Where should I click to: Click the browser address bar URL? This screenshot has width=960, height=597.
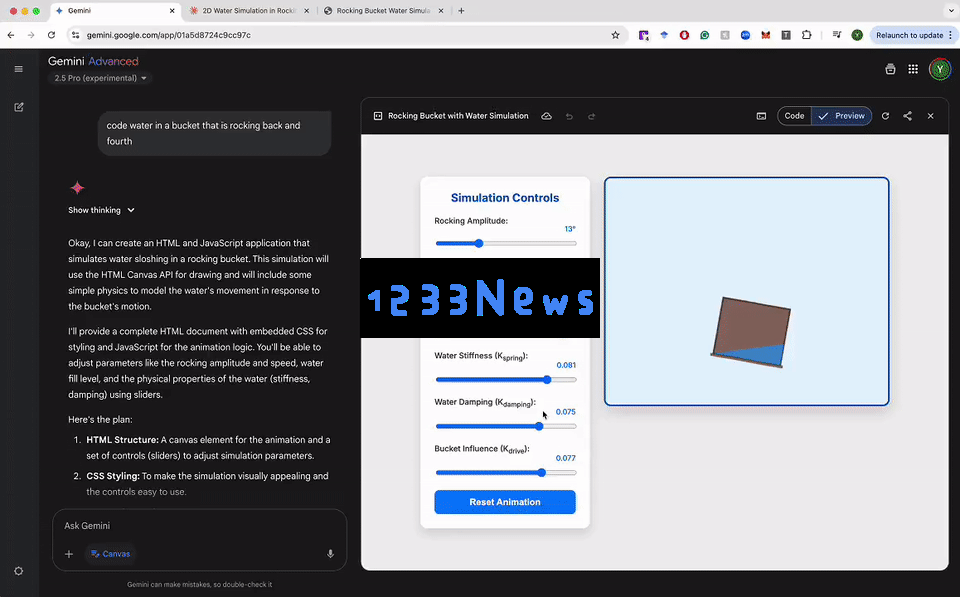click(x=168, y=35)
